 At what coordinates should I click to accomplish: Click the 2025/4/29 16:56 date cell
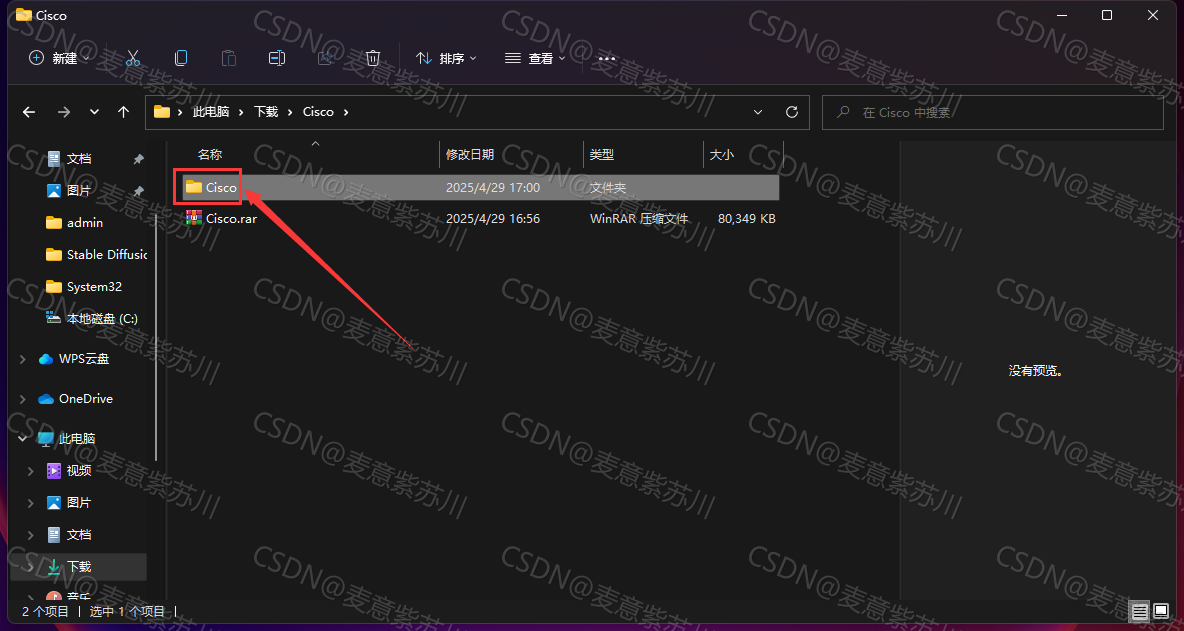(493, 218)
